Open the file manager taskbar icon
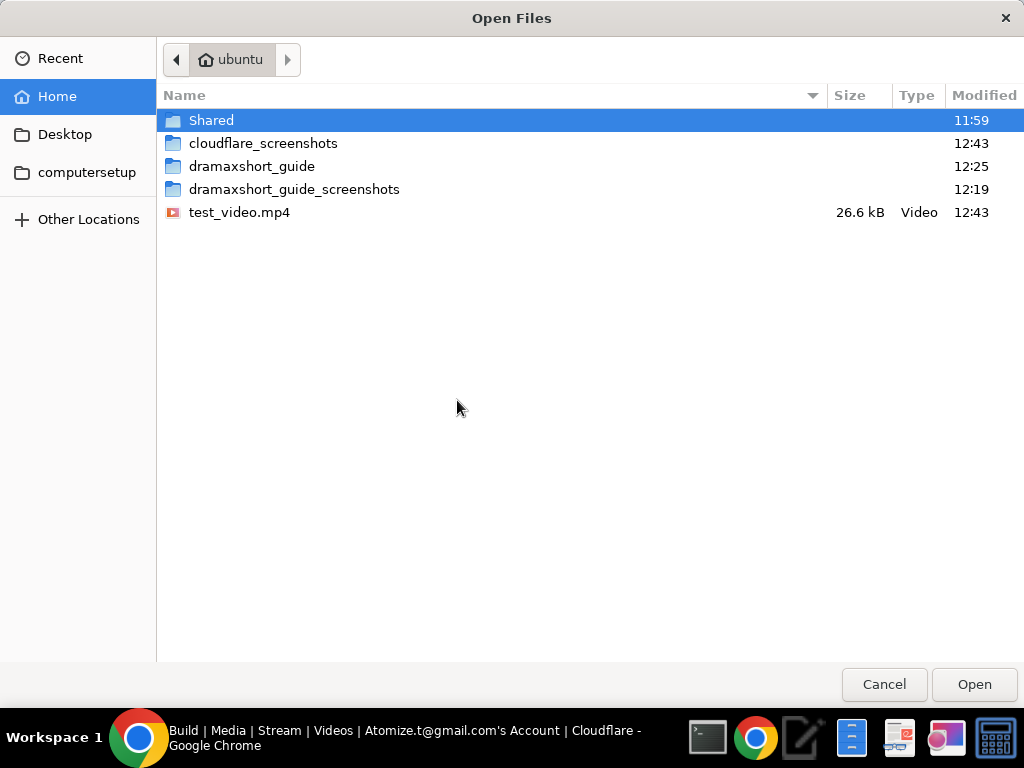 click(851, 737)
